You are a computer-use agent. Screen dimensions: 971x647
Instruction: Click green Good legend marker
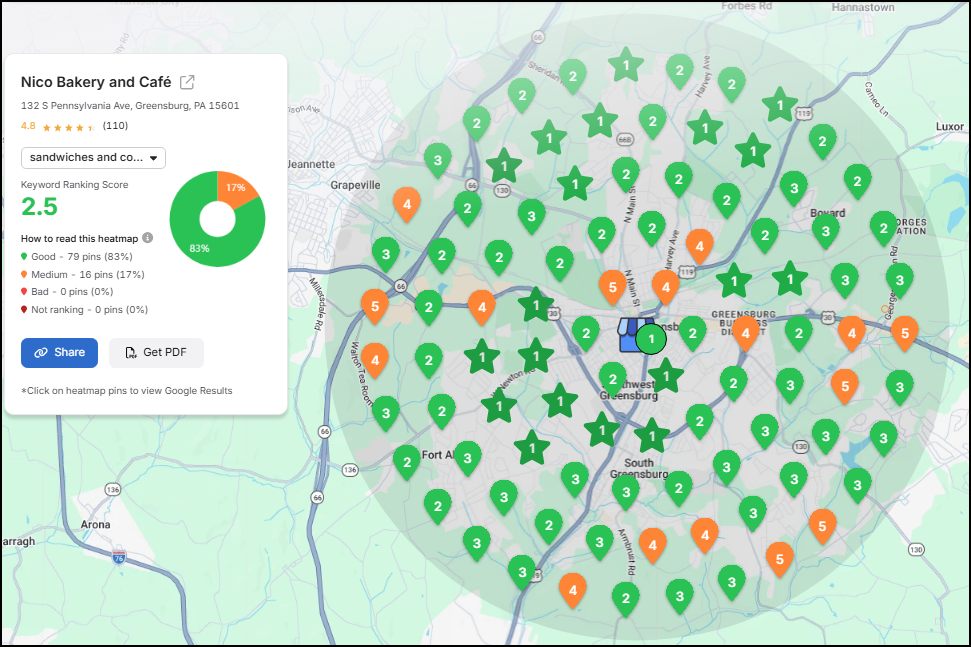[x=24, y=256]
